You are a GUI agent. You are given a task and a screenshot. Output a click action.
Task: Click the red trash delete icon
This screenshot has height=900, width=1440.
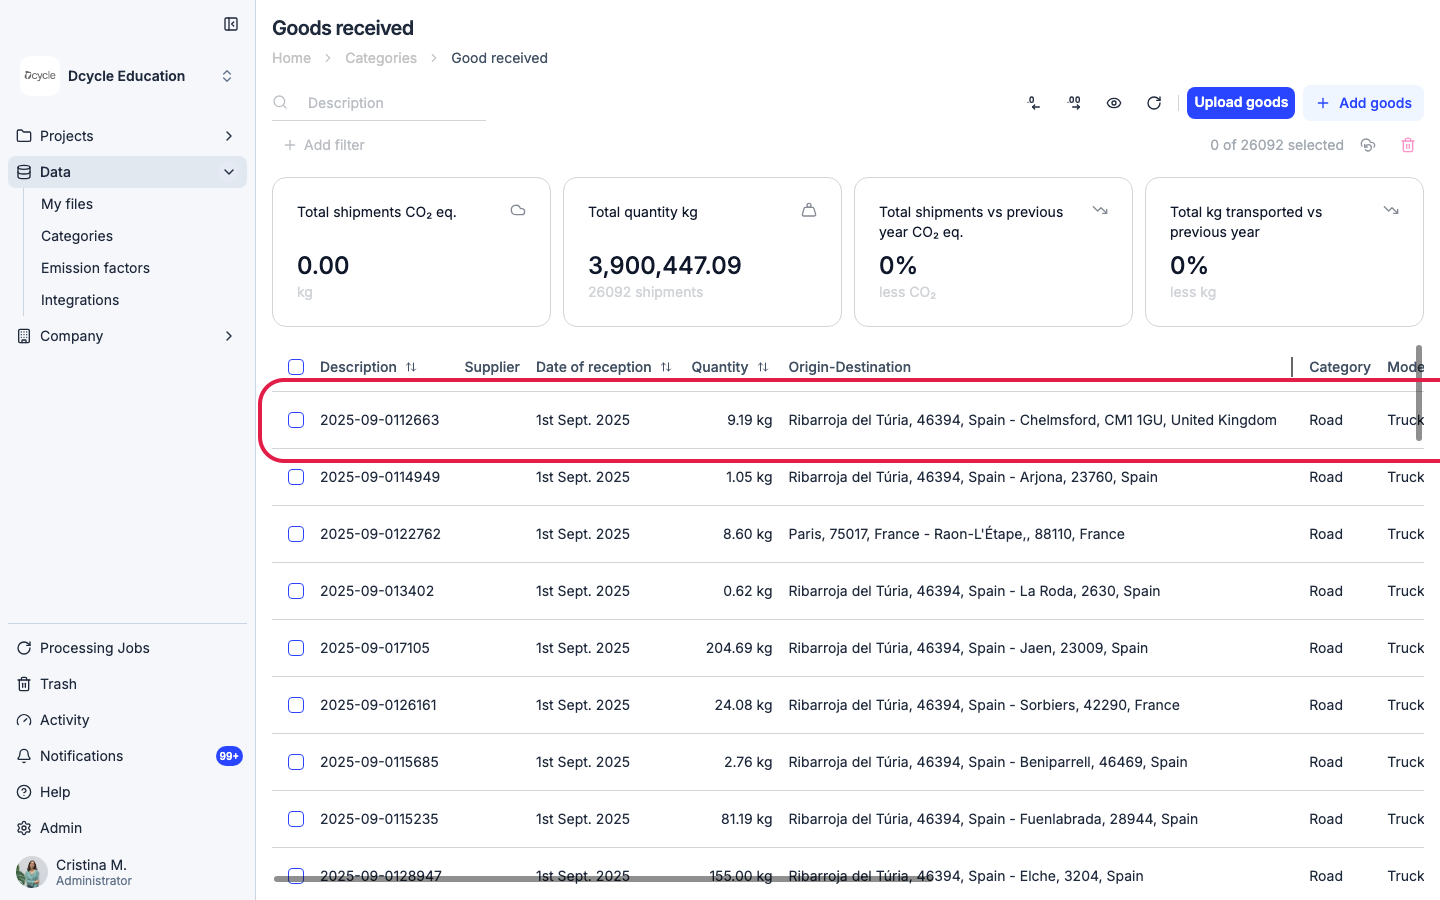[1408, 145]
